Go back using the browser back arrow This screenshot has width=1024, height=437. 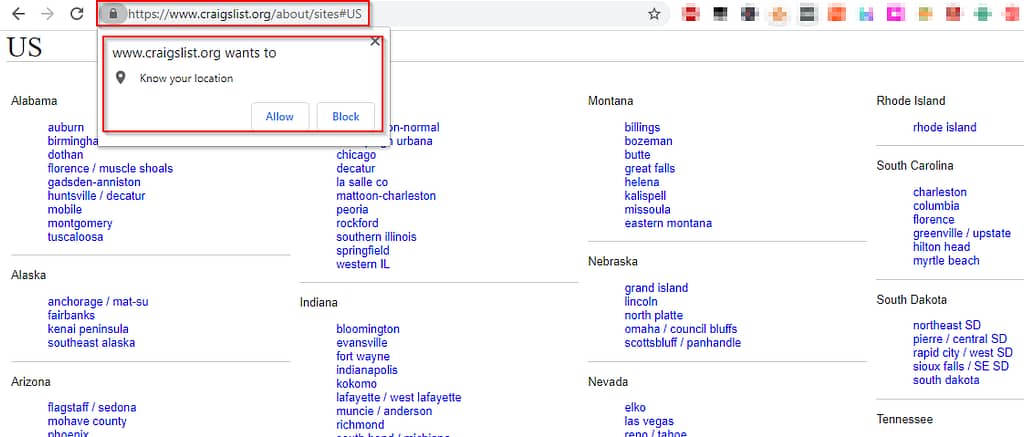coord(19,14)
